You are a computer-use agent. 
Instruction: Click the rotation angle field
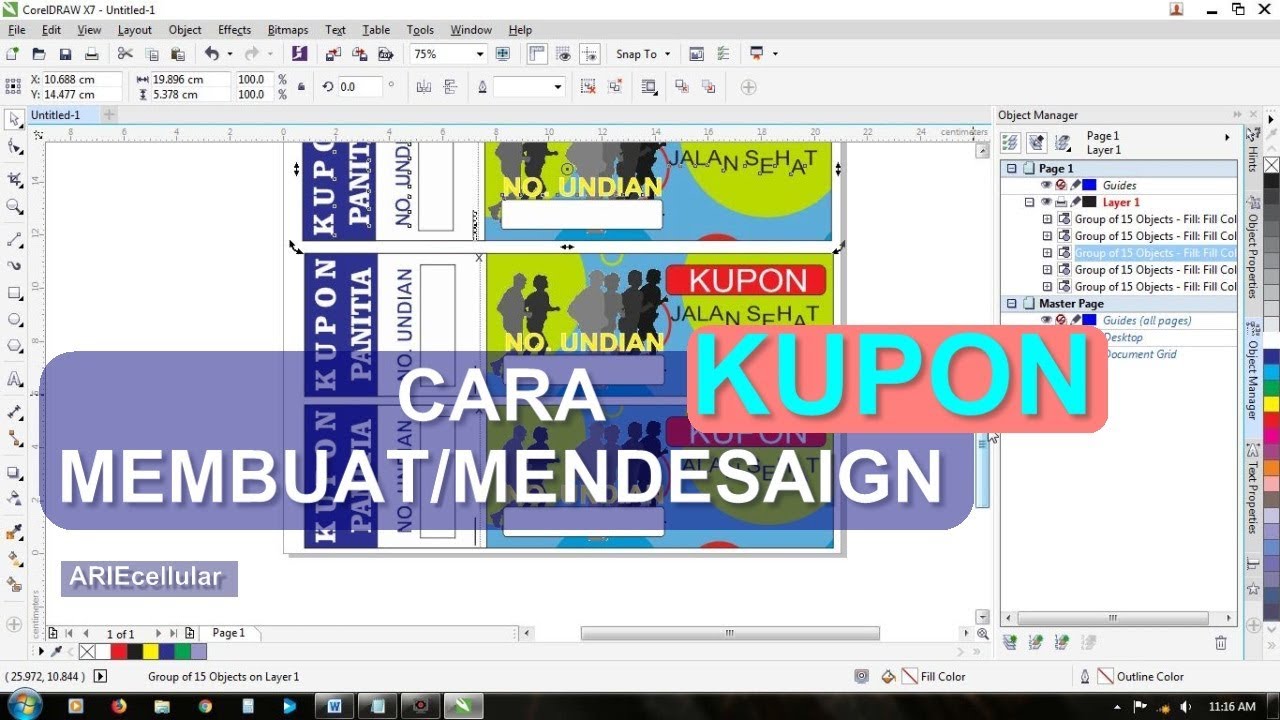(x=360, y=87)
